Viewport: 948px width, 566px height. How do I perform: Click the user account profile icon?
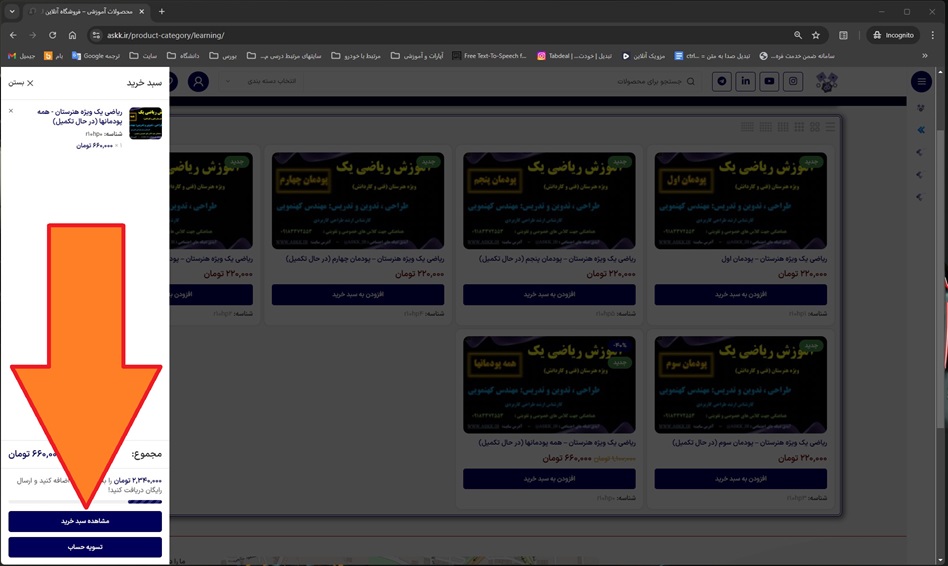pos(198,82)
